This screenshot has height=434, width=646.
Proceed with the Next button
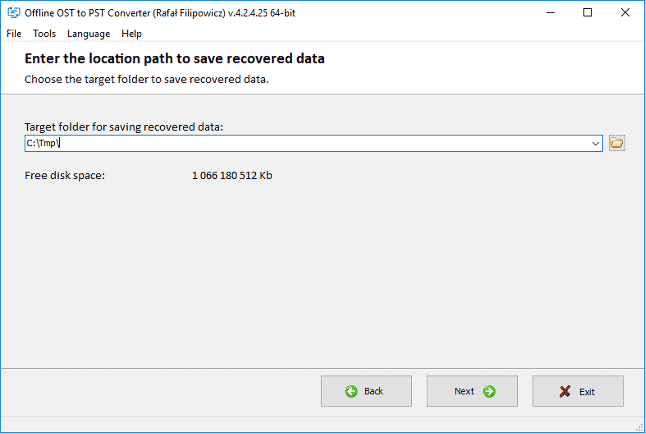472,391
